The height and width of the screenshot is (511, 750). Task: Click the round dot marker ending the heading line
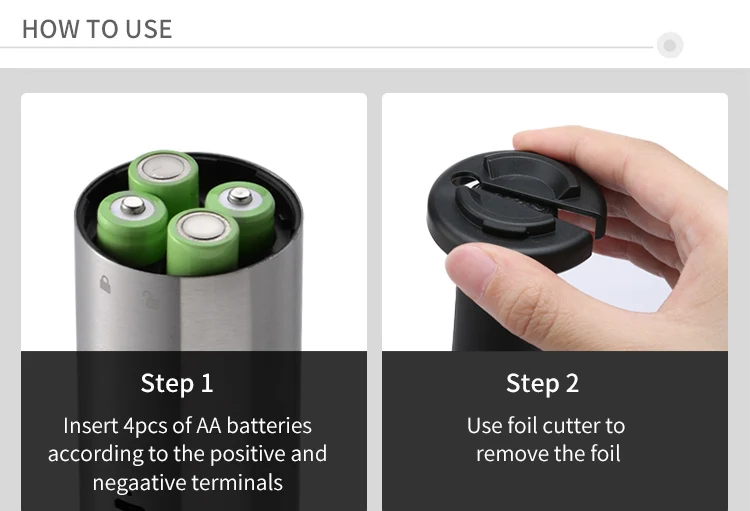[x=670, y=45]
